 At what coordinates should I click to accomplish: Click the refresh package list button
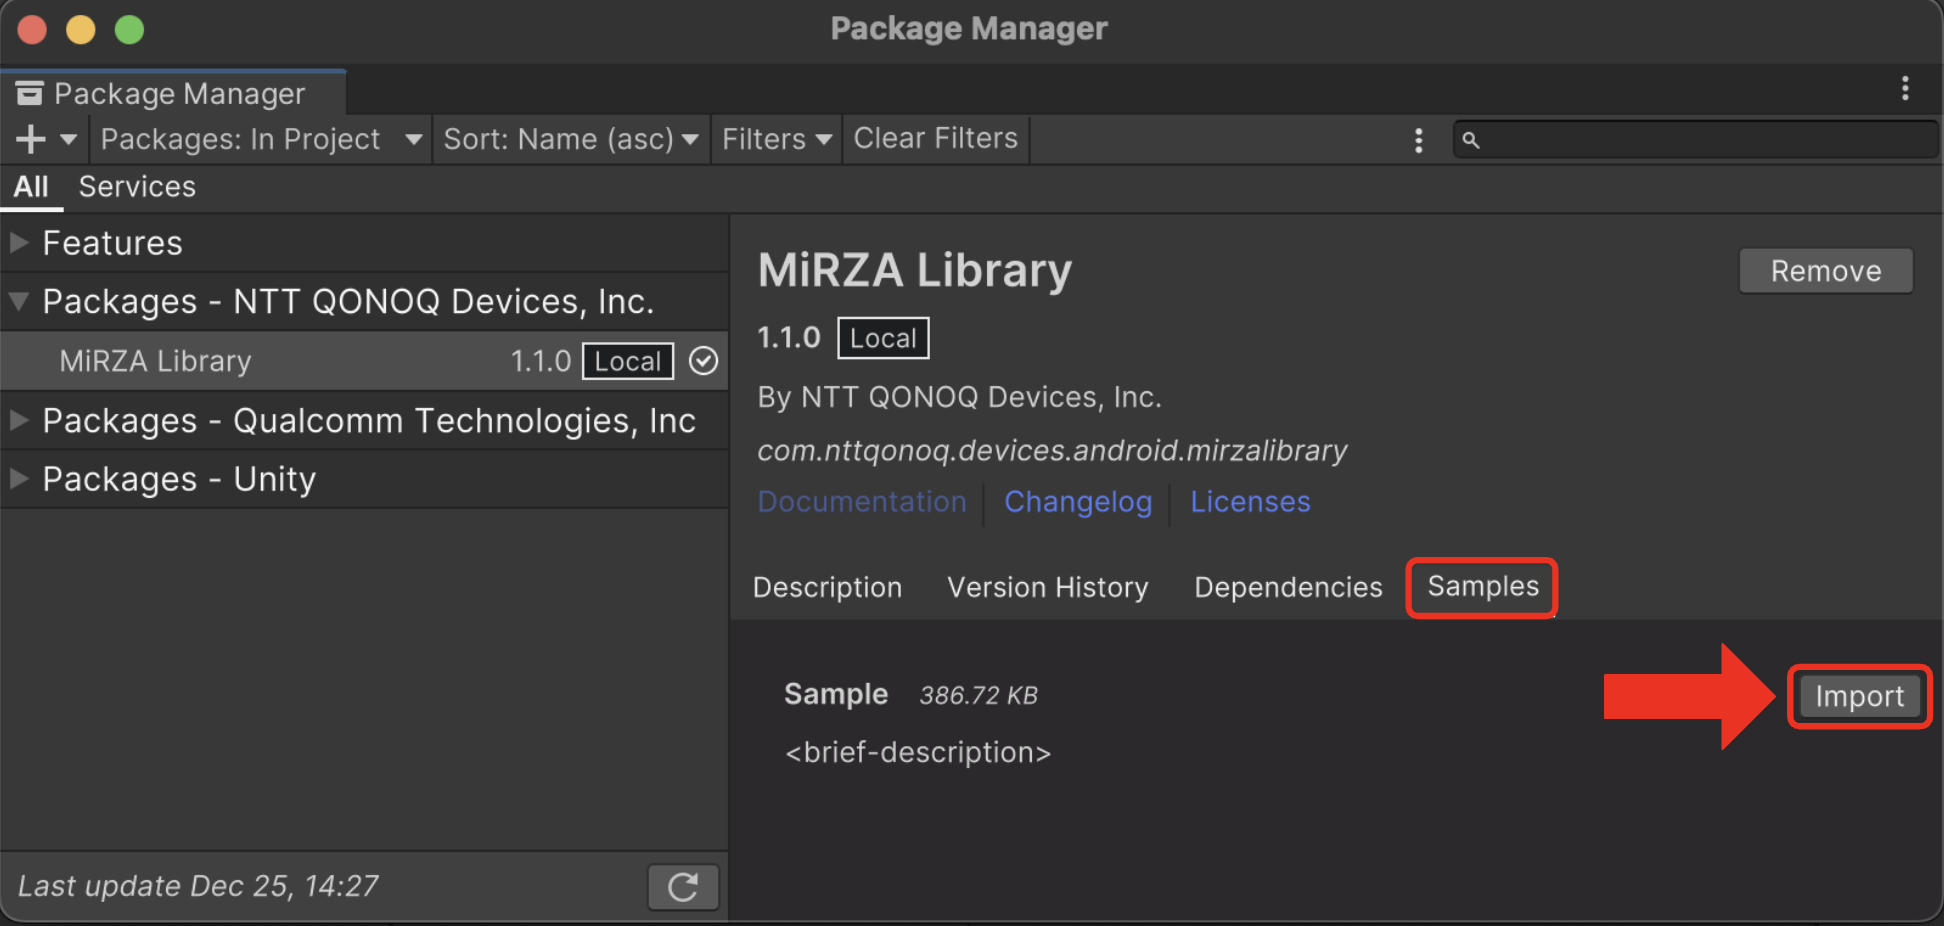point(683,887)
